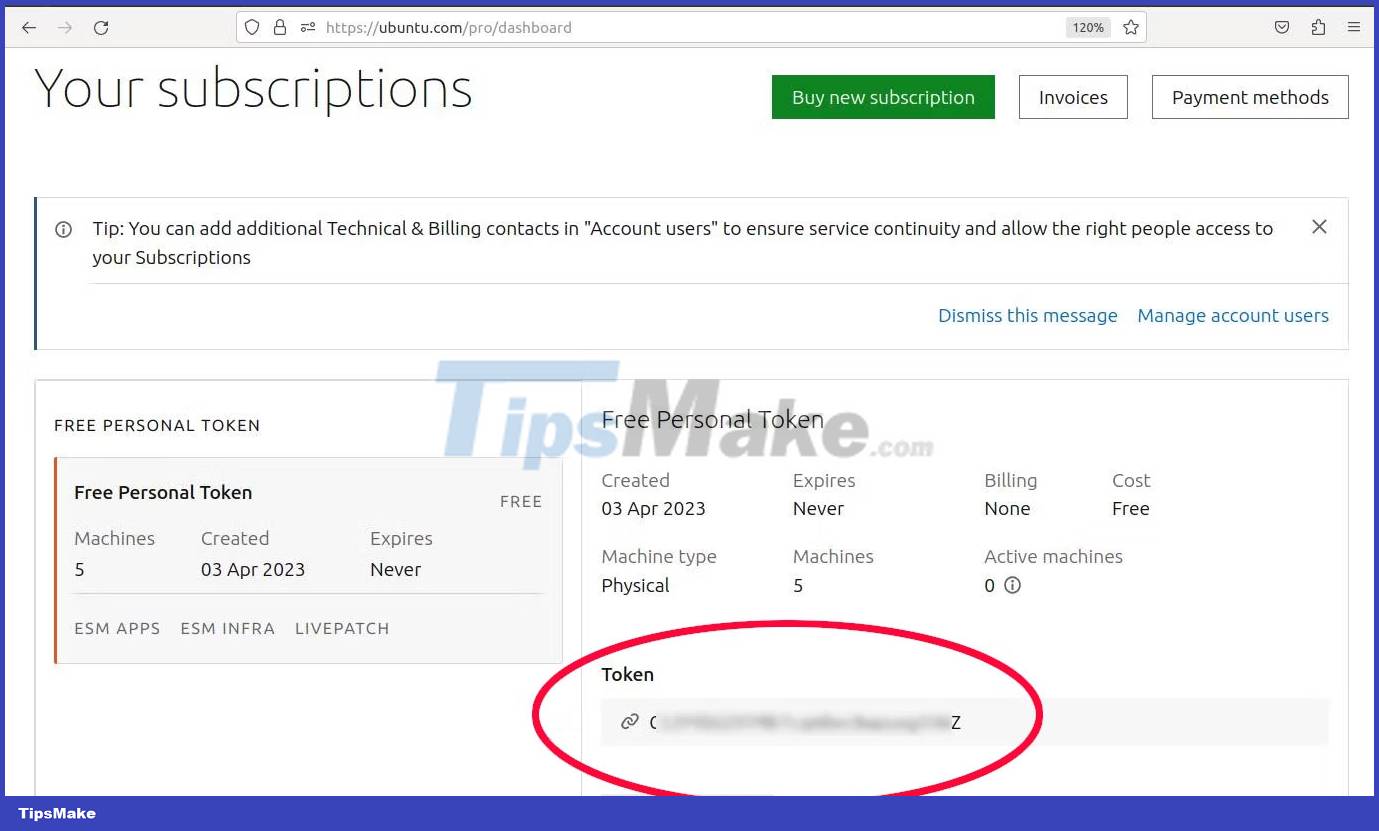1379x831 pixels.
Task: Click the link icon next to token
Action: (x=629, y=722)
